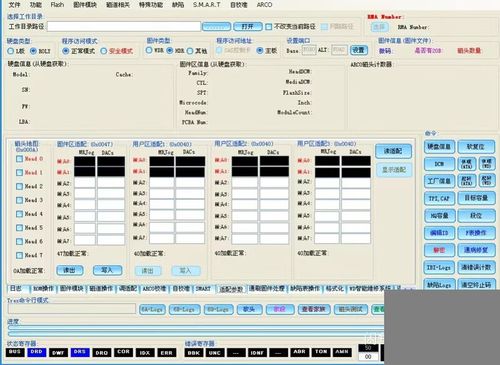Viewport: 500px width, 365px height.
Task: Click the 硬盘信息 command button
Action: click(439, 147)
